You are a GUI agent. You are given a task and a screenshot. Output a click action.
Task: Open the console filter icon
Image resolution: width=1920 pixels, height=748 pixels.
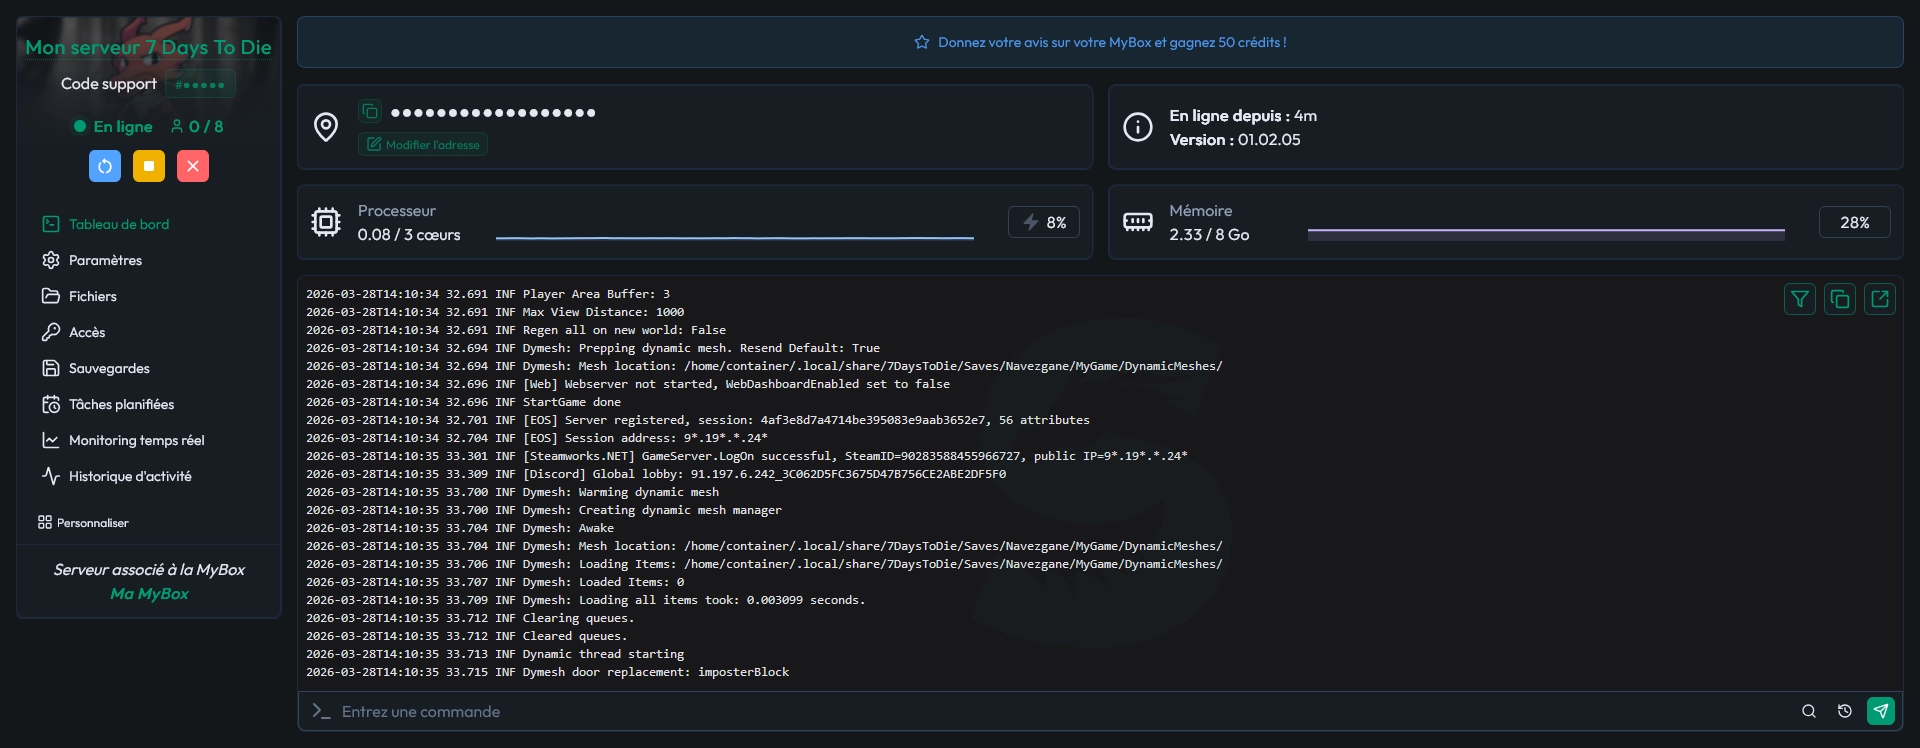1800,298
